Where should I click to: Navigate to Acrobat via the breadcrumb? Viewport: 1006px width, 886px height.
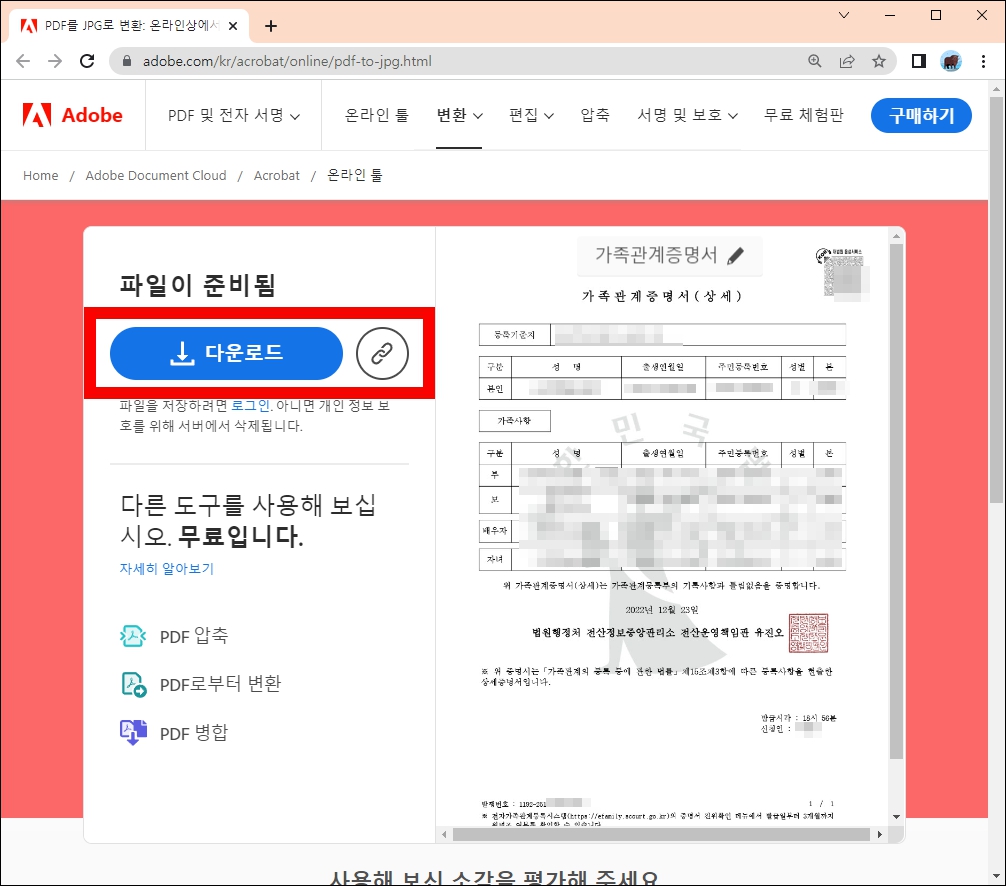pos(277,175)
